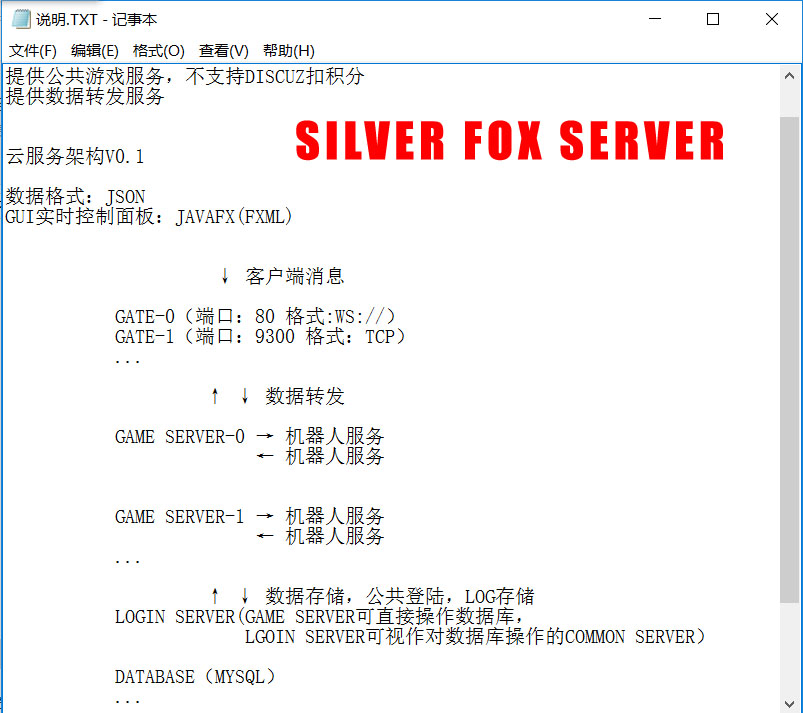Click the line 'GUI实时控制面板: JAVAFX(FXML)'
This screenshot has height=713, width=803.
[149, 216]
